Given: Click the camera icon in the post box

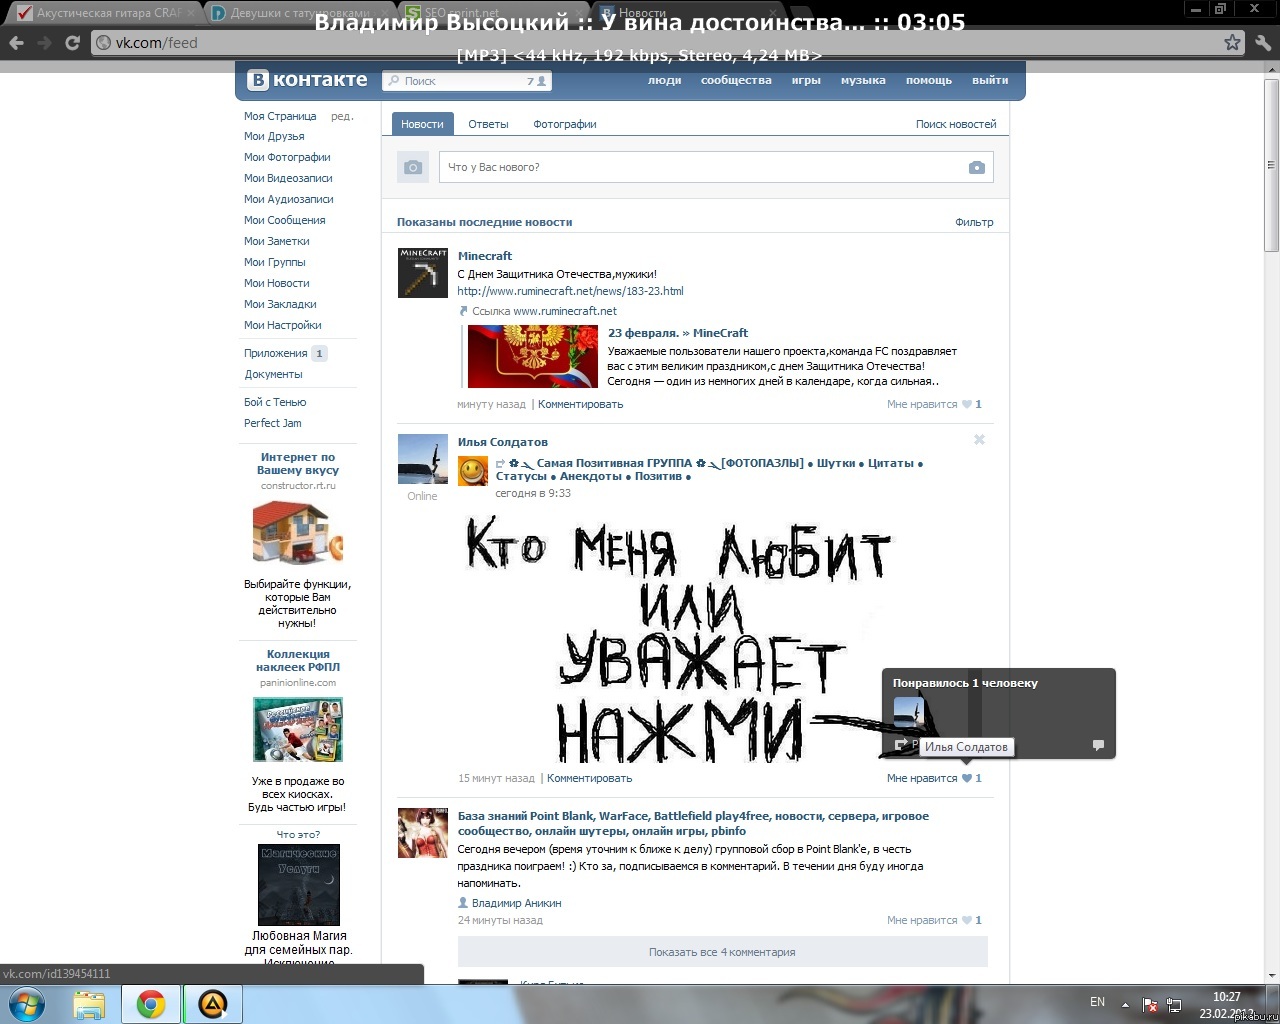Looking at the screenshot, I should tap(976, 168).
